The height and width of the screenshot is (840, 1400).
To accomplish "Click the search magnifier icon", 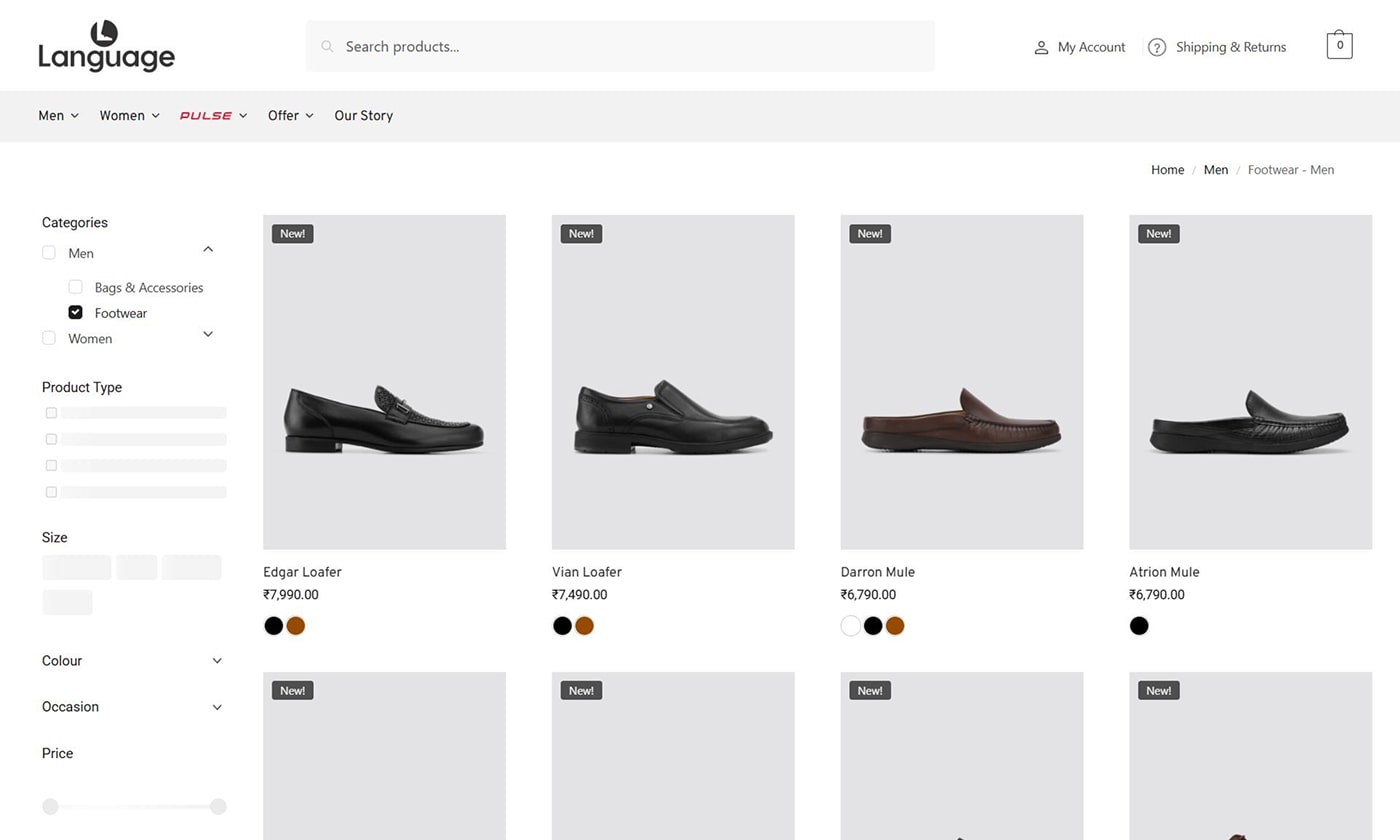I will 327,46.
